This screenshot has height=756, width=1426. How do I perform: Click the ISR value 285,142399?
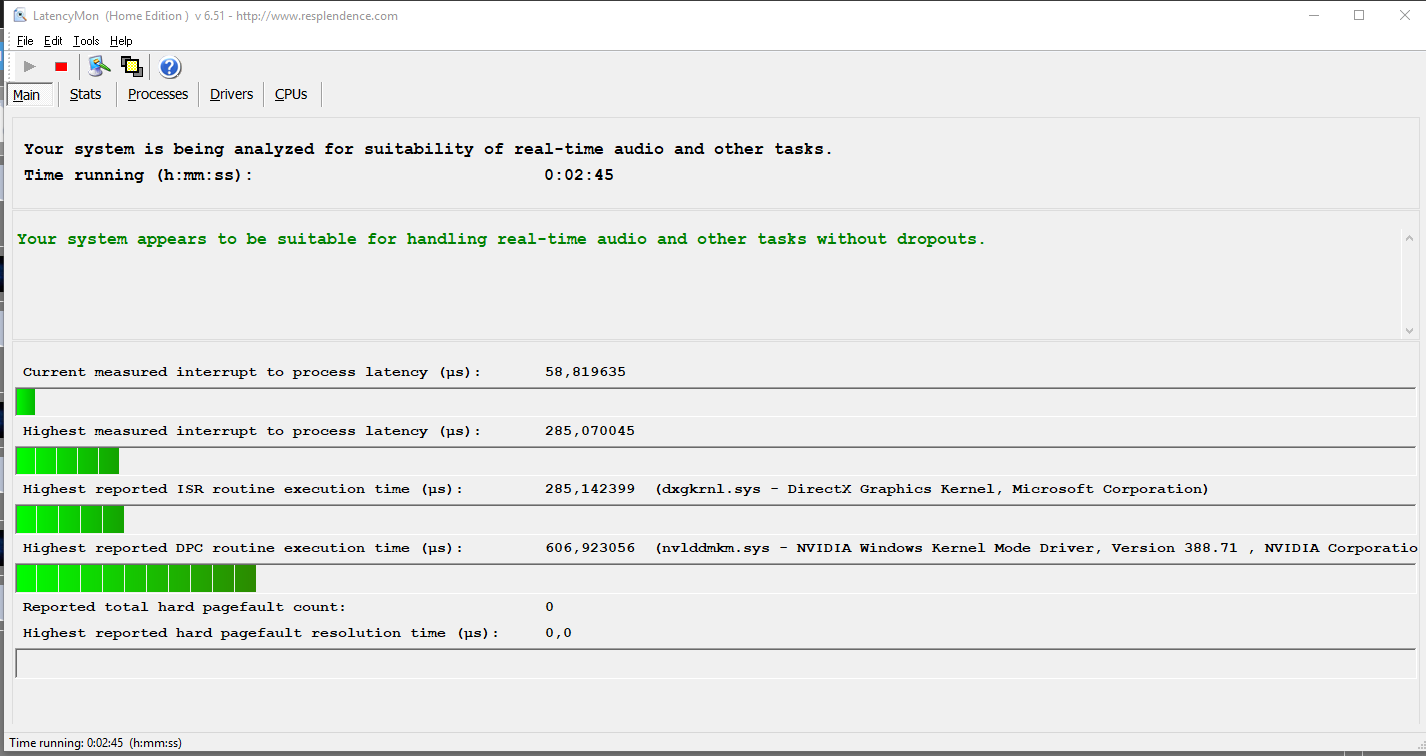click(590, 489)
